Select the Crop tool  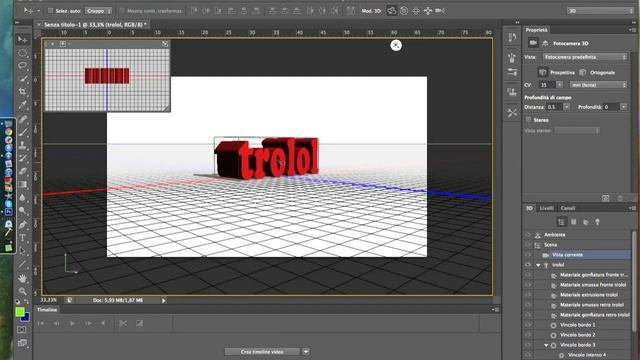[x=22, y=91]
